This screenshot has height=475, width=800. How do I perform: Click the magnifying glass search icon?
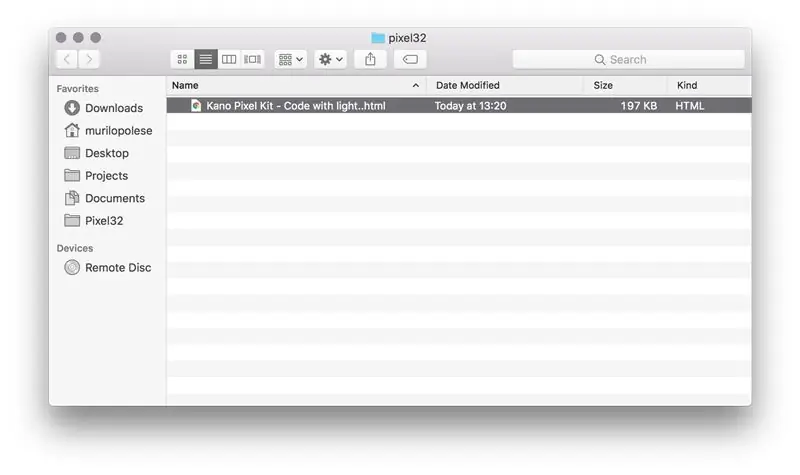tap(600, 60)
